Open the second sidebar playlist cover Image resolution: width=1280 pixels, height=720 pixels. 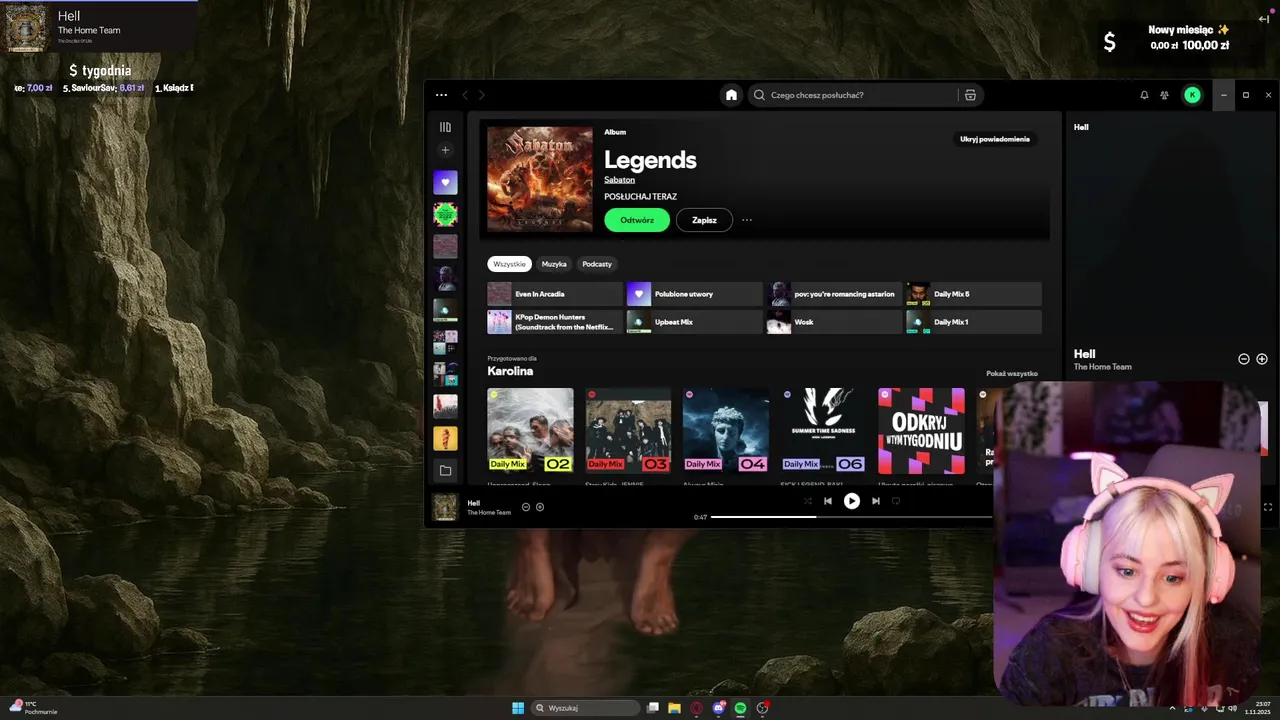click(x=445, y=214)
